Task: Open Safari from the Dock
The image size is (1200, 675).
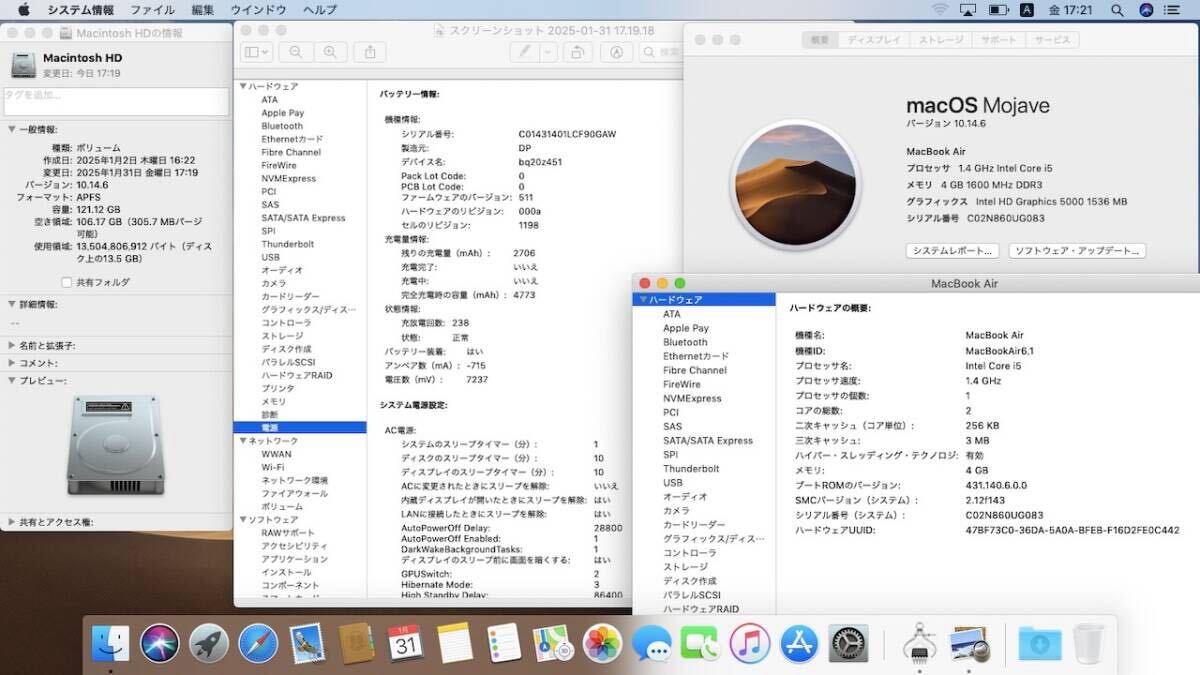Action: [x=258, y=643]
